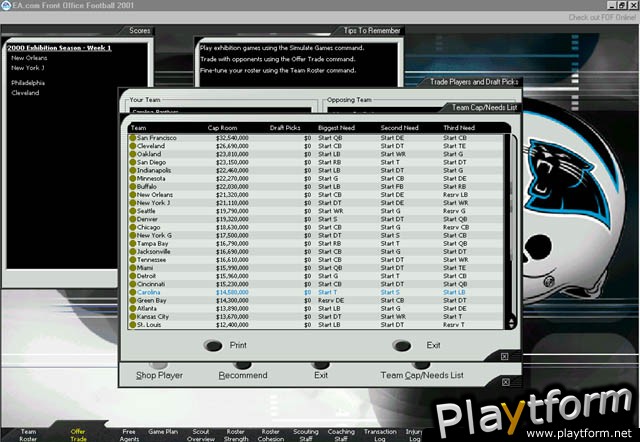Click the Biggest Need column header
The image size is (640, 442).
[x=336, y=128]
